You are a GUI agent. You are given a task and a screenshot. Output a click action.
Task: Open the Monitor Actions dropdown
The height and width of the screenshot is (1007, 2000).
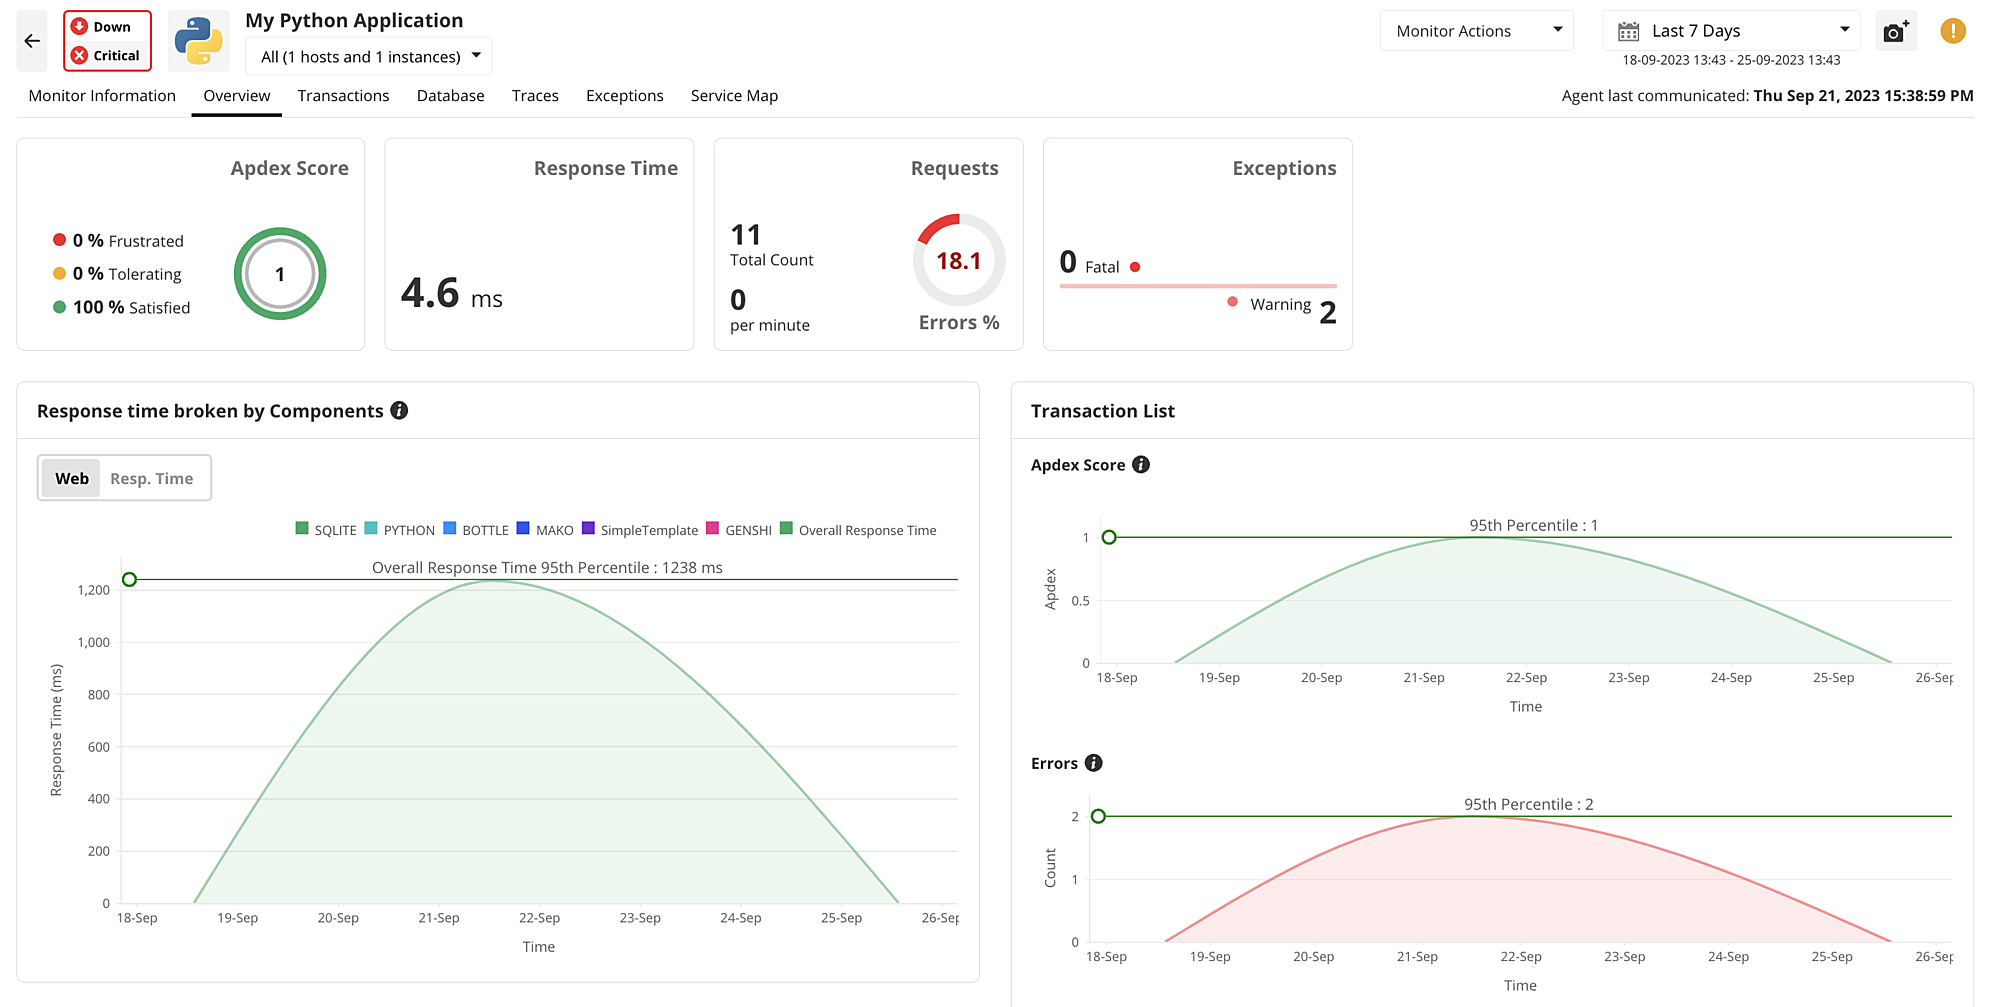click(x=1476, y=30)
